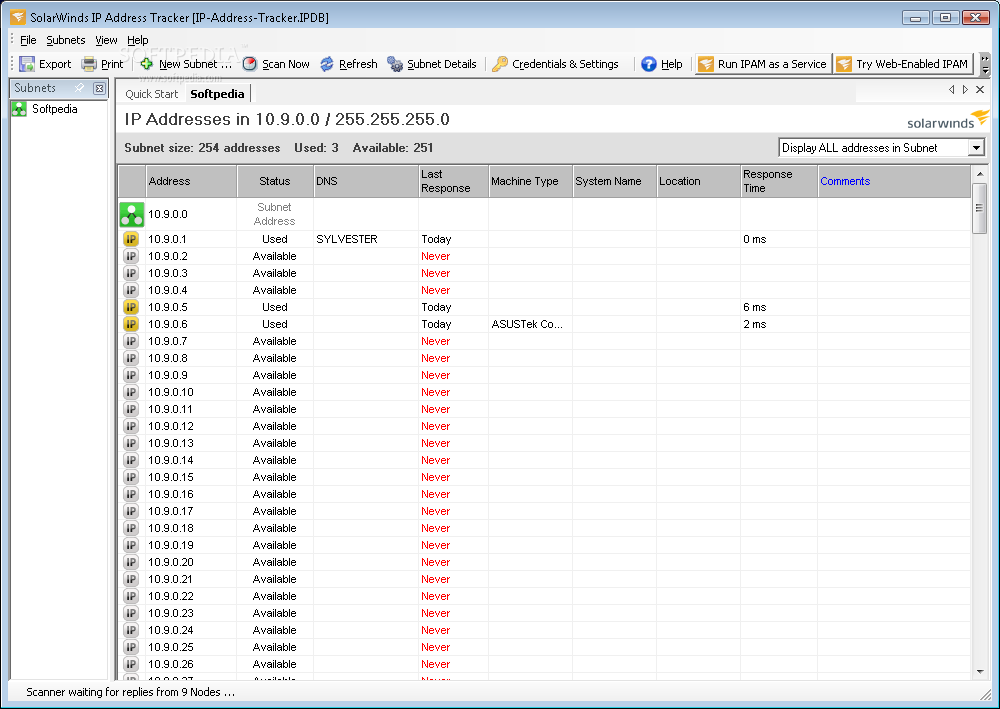The image size is (1000, 709).
Task: Click the Refresh arrows icon
Action: pos(327,64)
